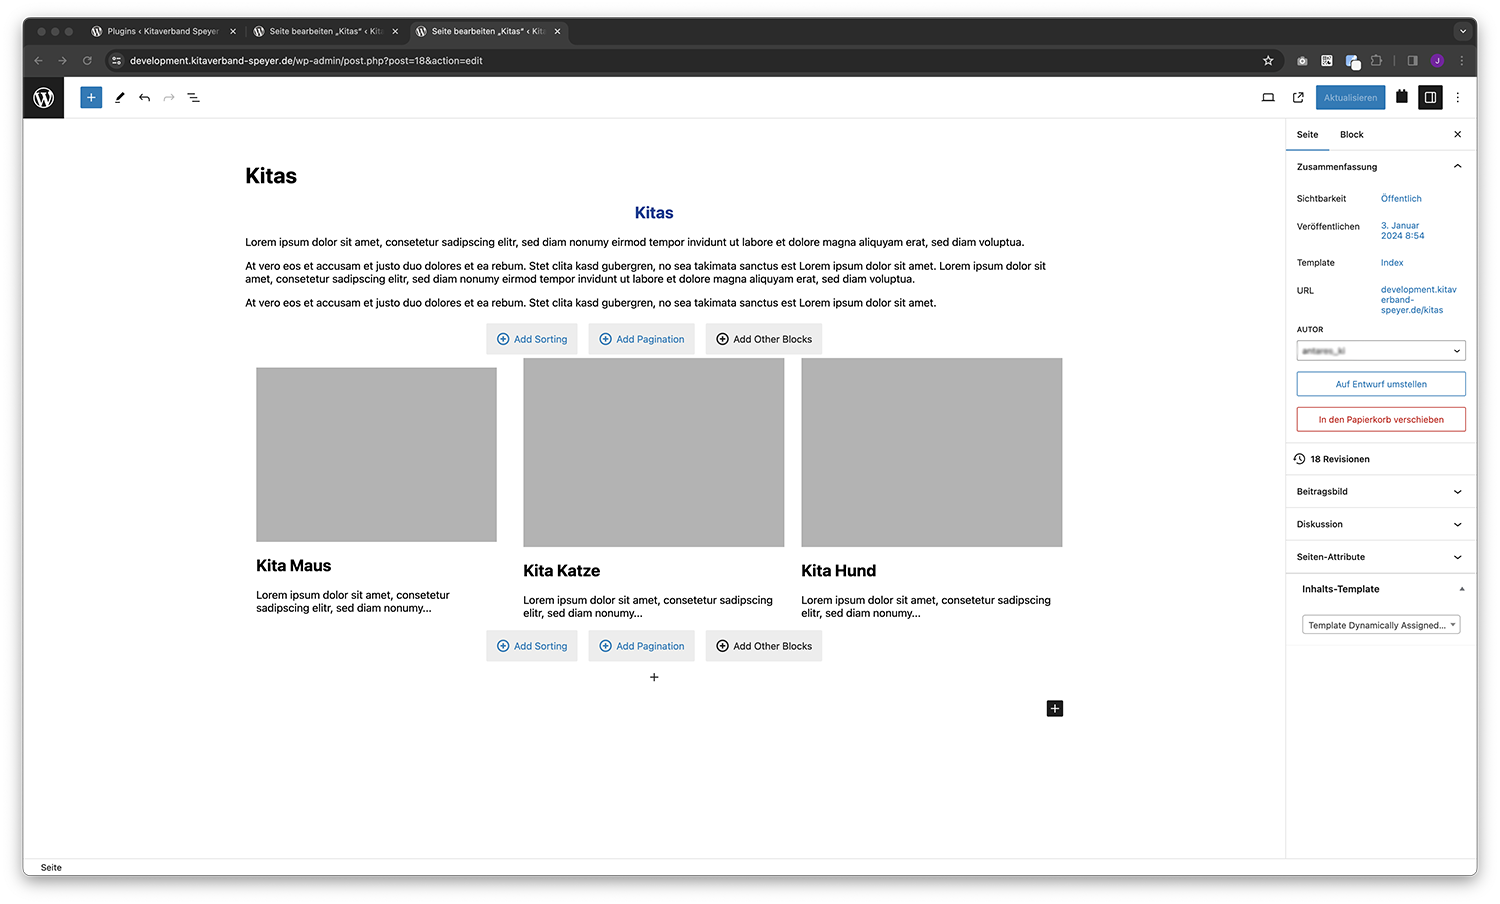
Task: Open the black plugin icon next to Aktualisieren
Action: (x=1402, y=97)
